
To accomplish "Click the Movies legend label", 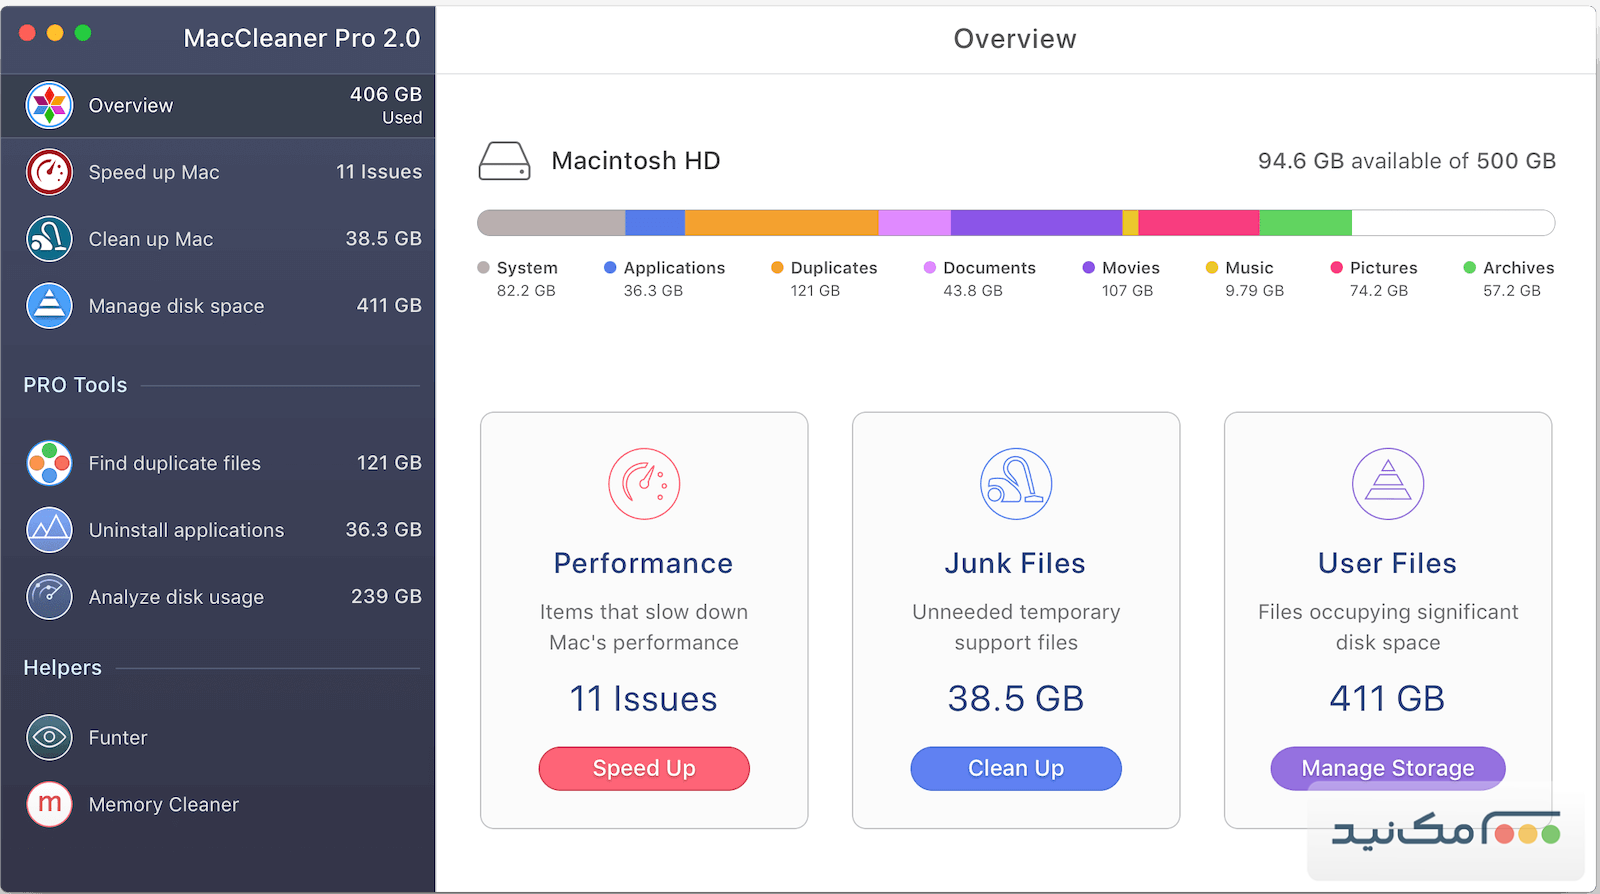I will coord(1131,268).
